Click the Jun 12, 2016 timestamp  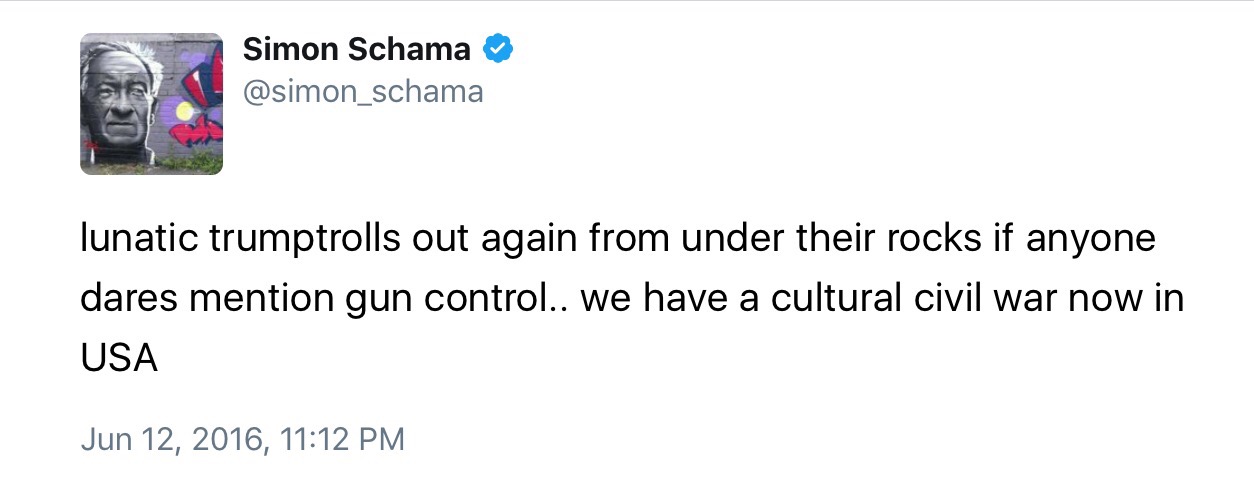click(x=242, y=439)
